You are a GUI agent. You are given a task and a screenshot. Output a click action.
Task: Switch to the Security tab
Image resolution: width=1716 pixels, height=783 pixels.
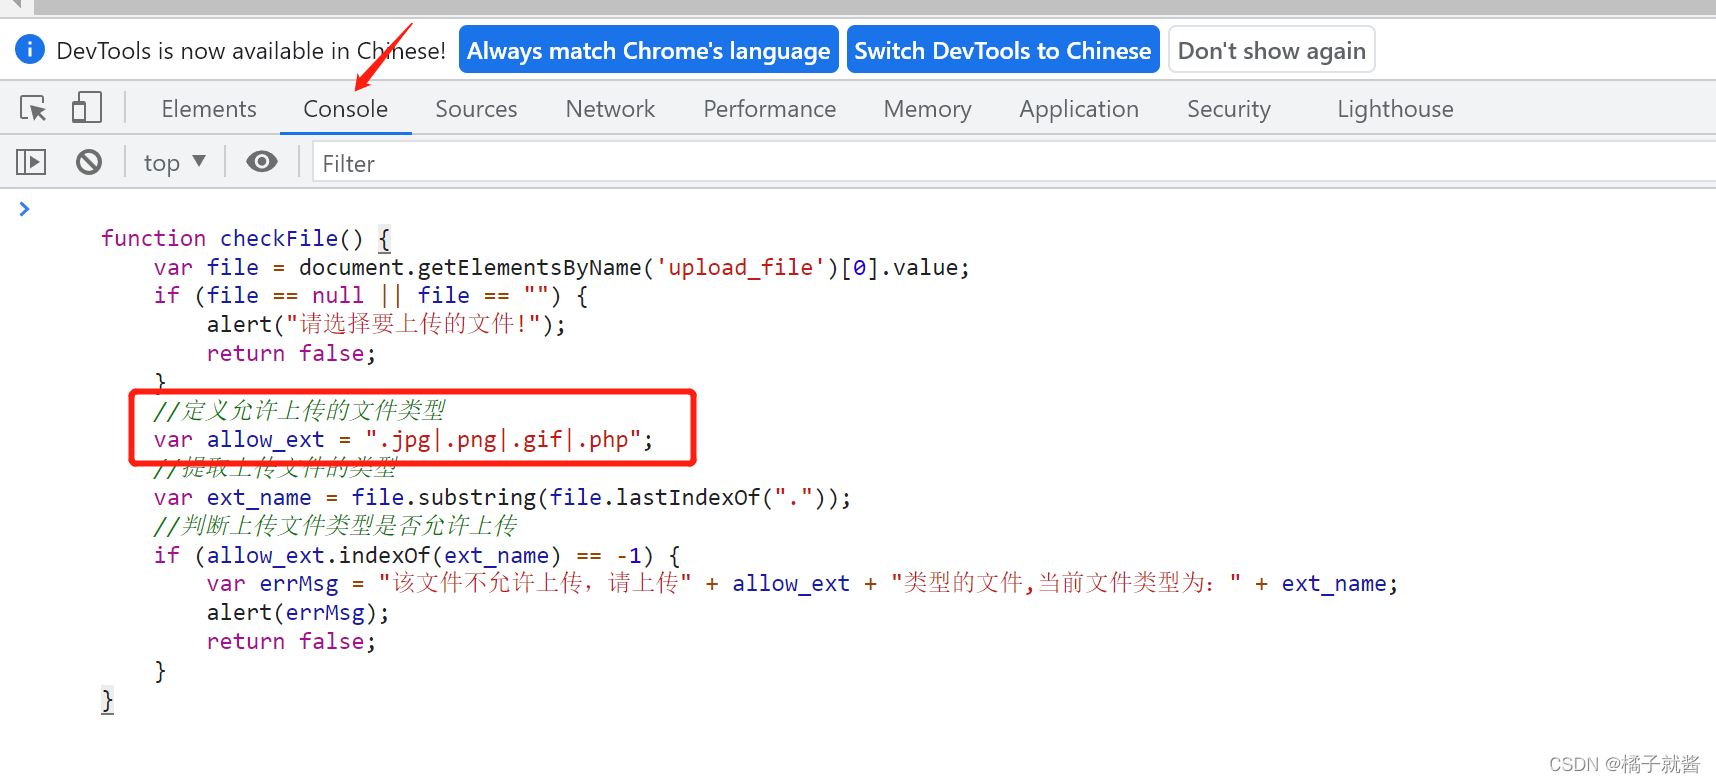click(1228, 108)
